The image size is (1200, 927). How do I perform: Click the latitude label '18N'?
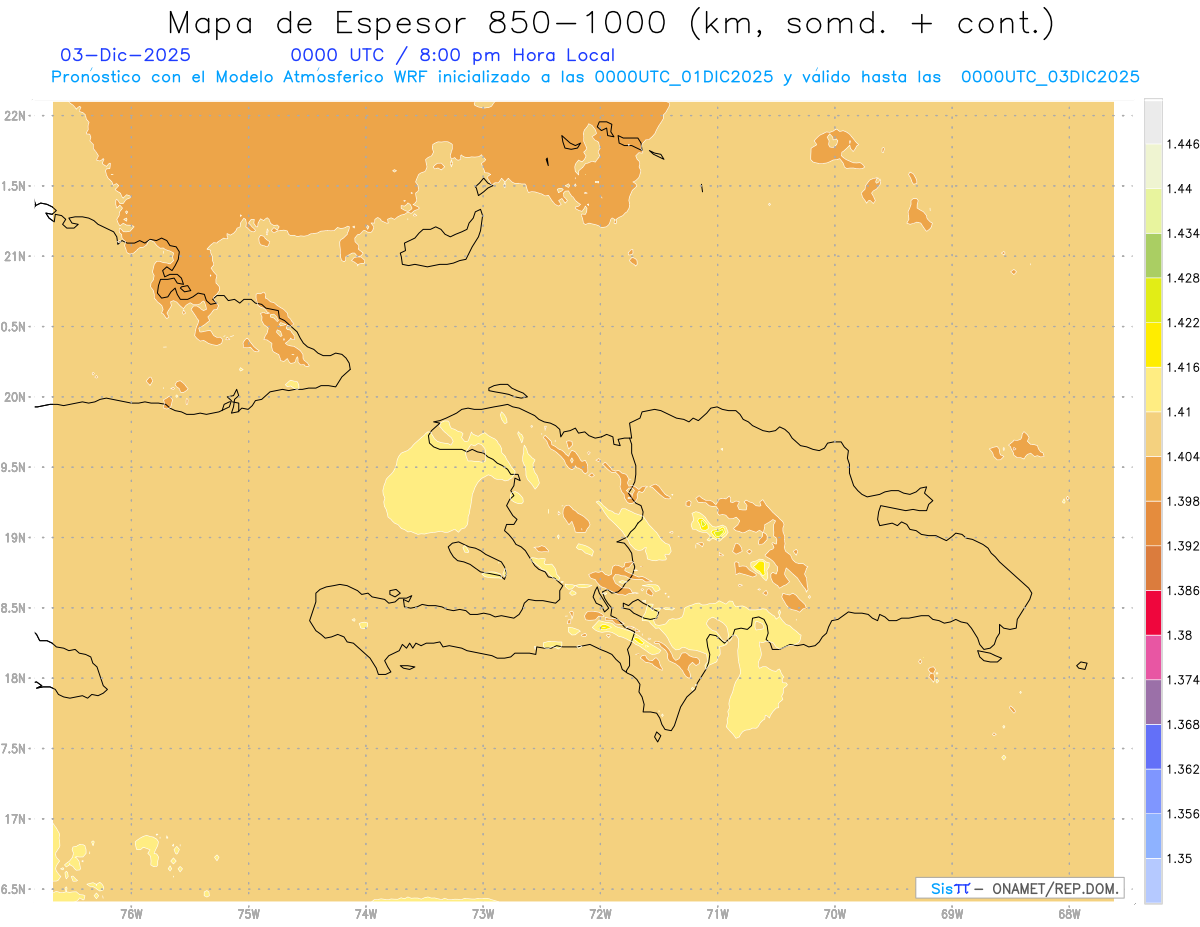(x=16, y=678)
